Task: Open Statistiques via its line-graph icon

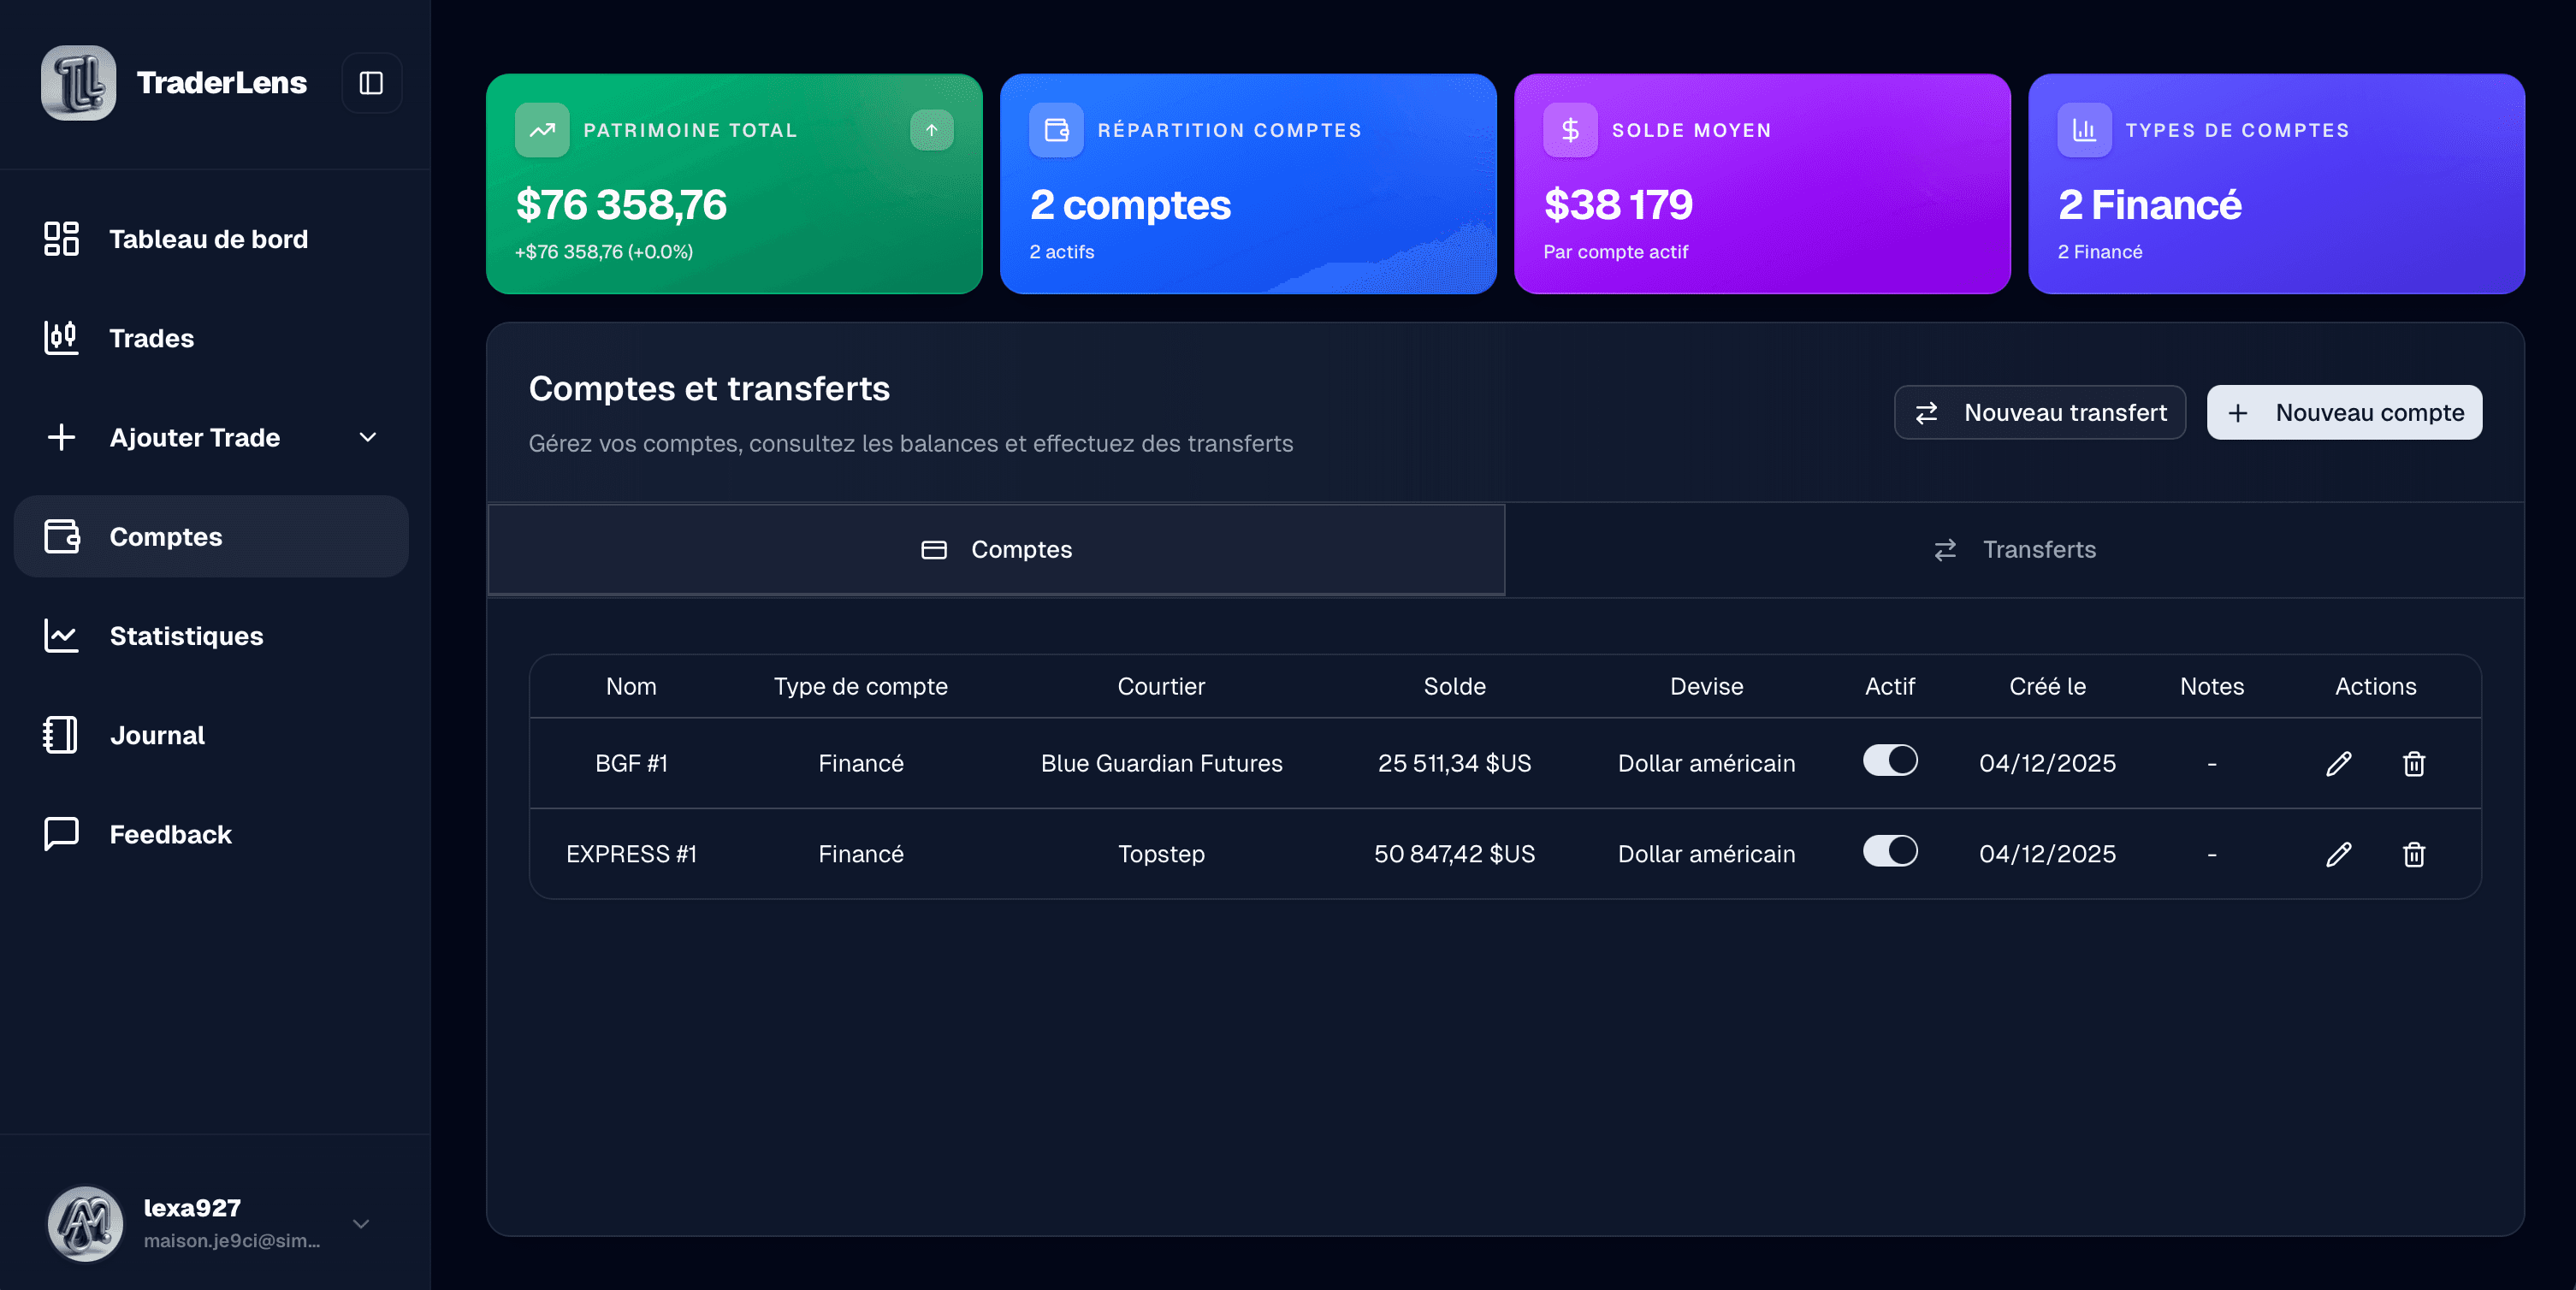Action: click(61, 636)
